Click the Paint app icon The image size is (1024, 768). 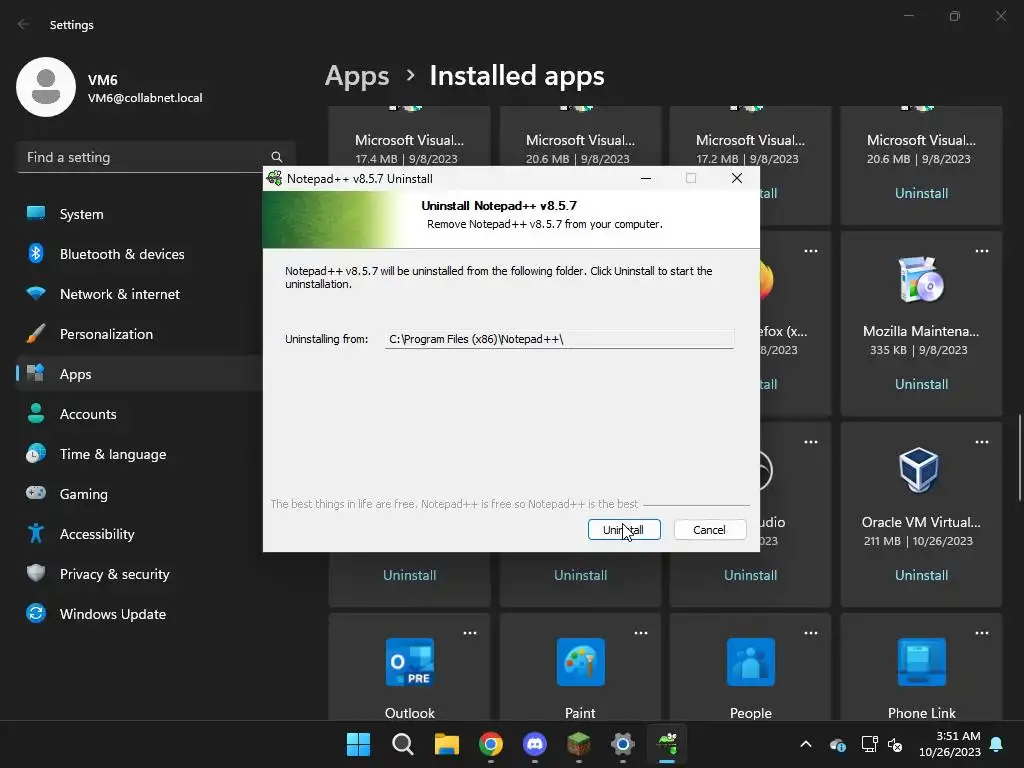(581, 662)
